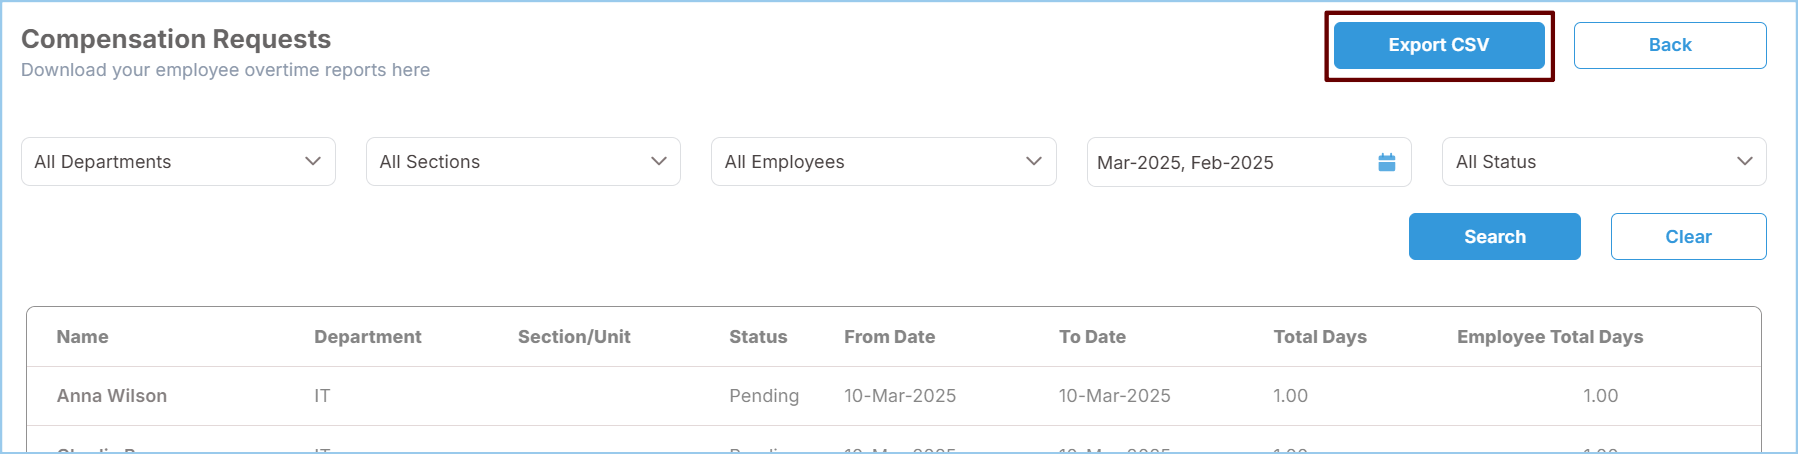
Task: Click the Total Days column header
Action: (1319, 337)
